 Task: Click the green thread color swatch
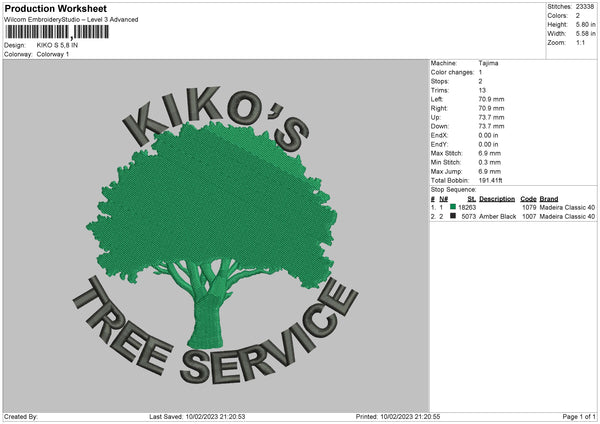(x=453, y=207)
